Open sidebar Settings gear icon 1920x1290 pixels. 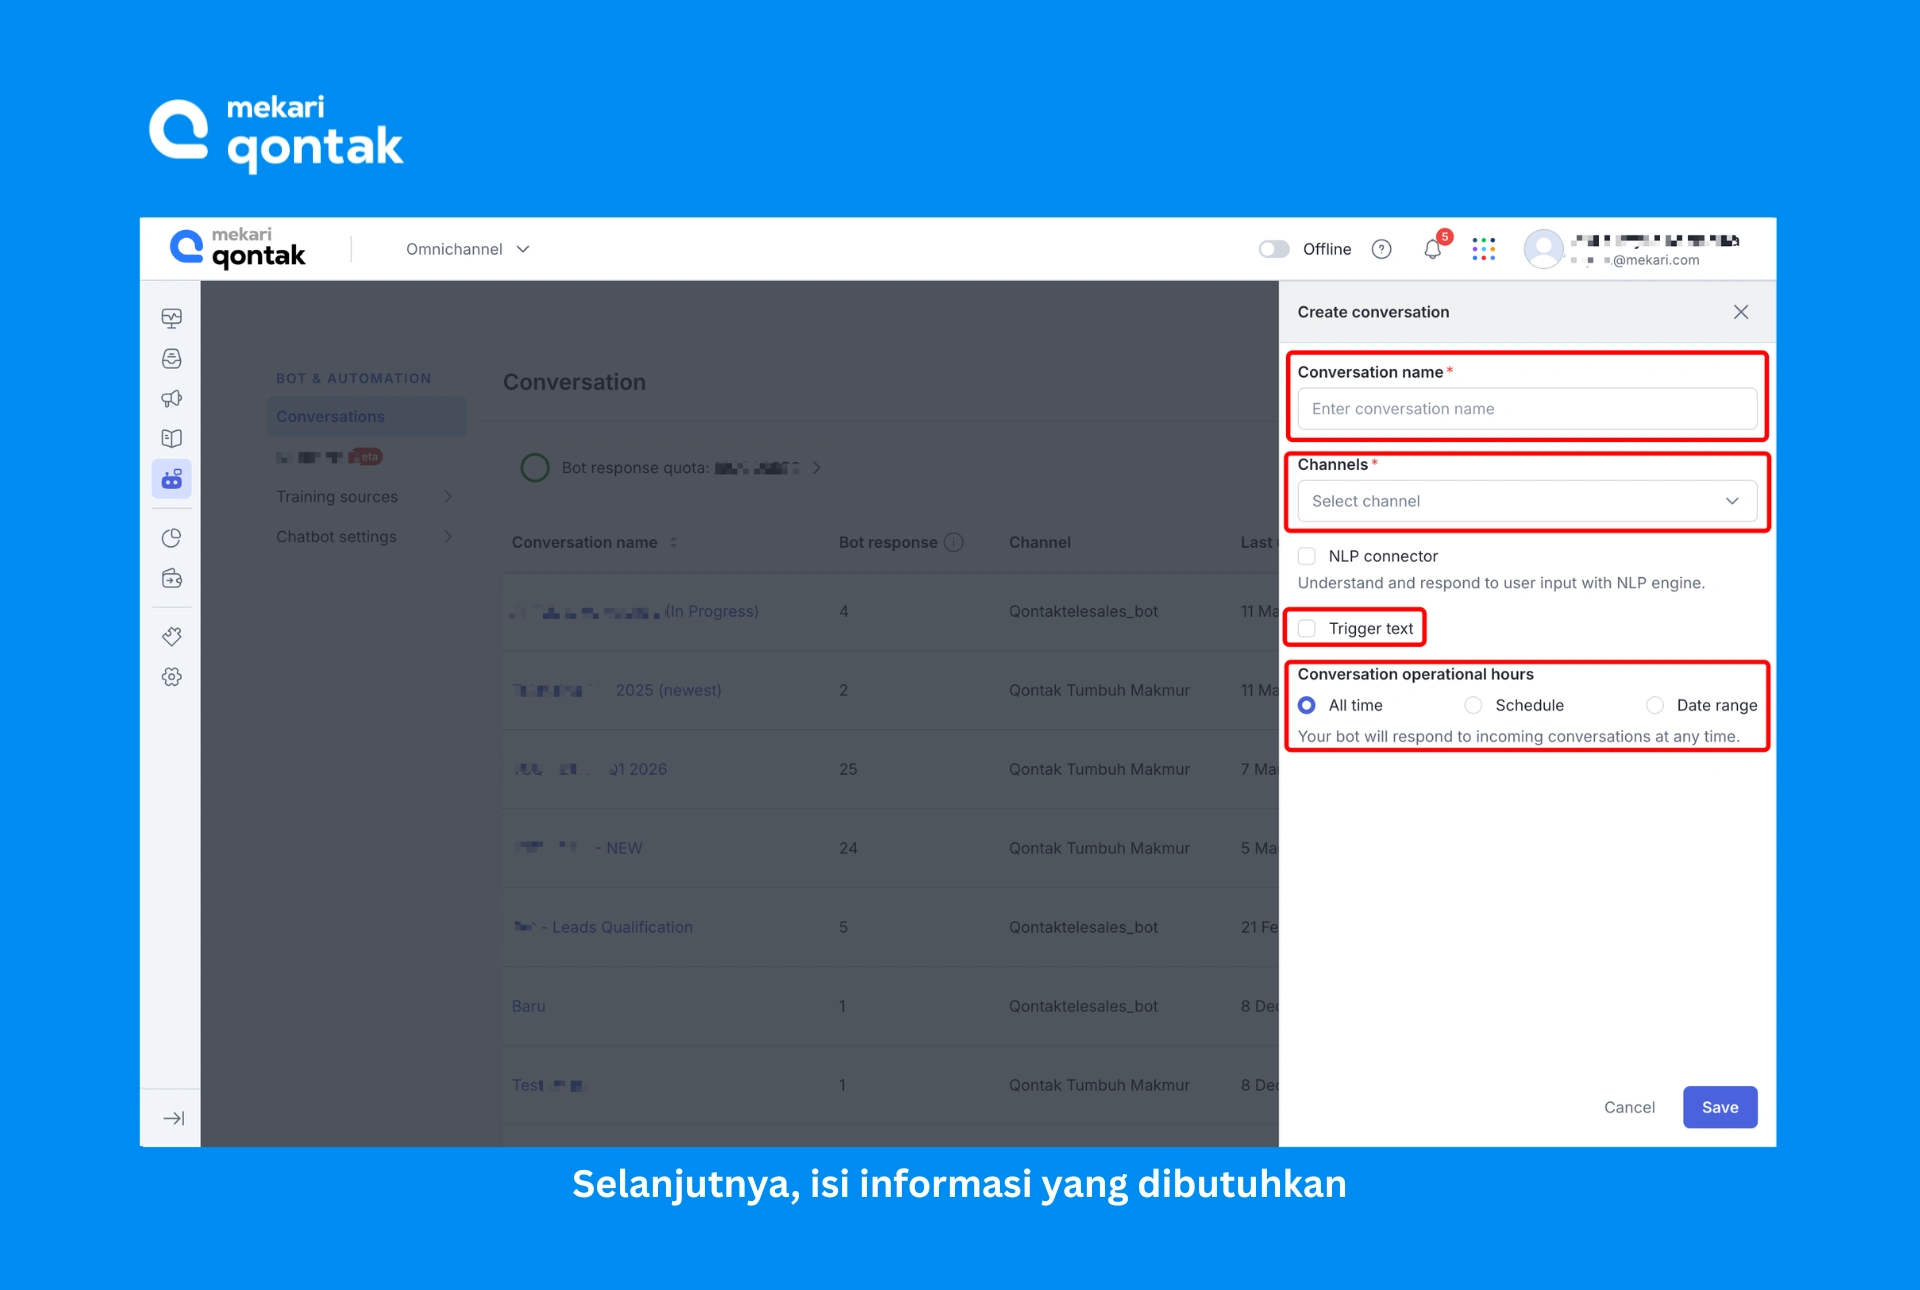172,677
